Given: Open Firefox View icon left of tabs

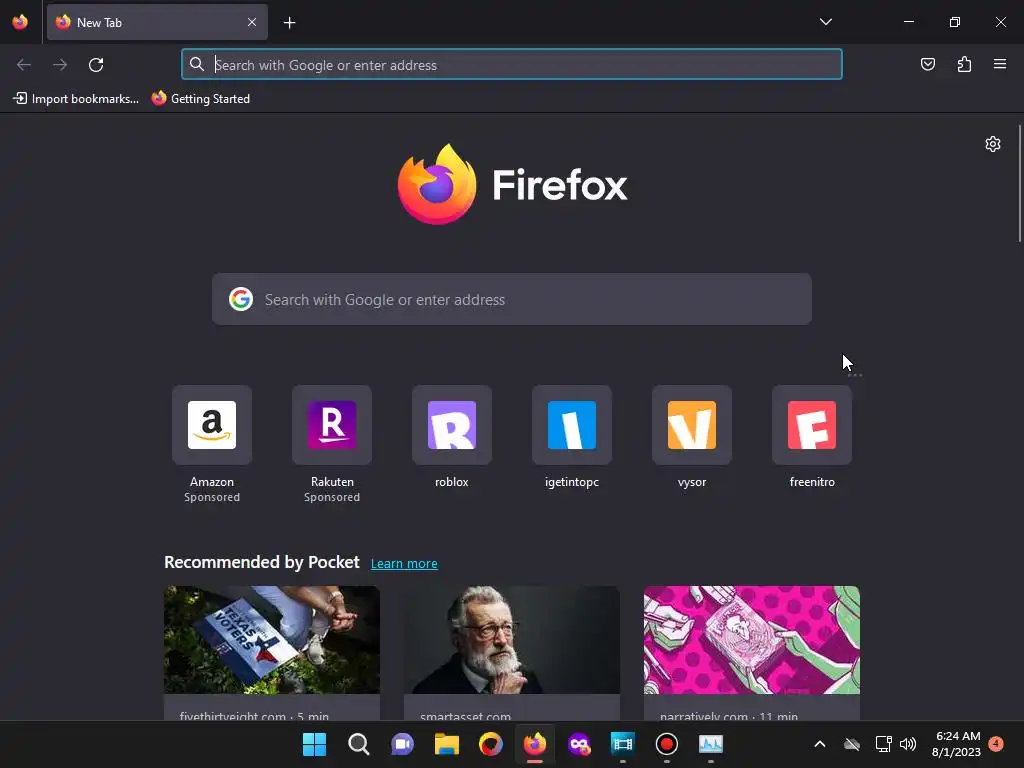Looking at the screenshot, I should coord(20,22).
